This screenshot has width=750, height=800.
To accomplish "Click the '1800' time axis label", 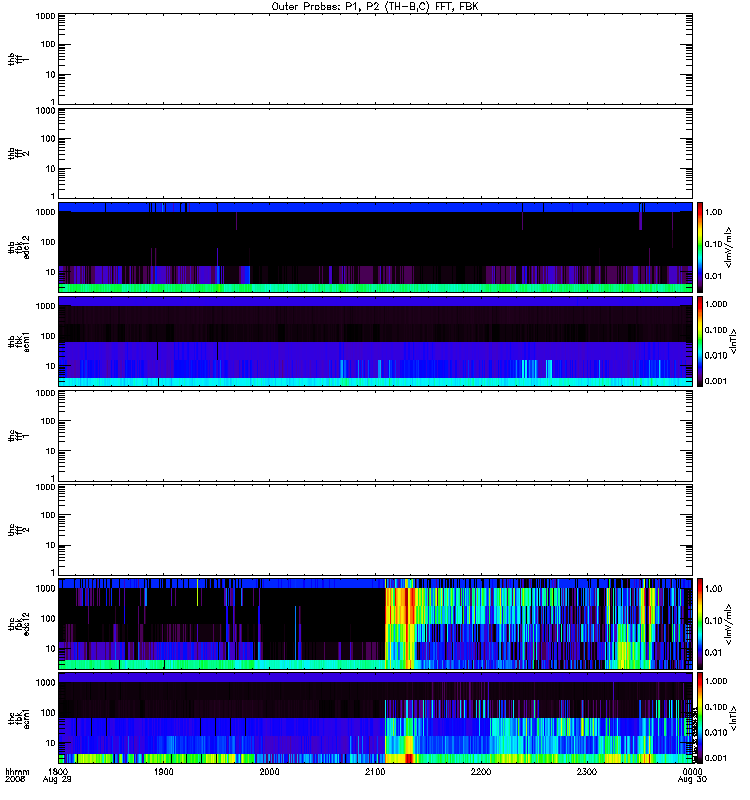I will click(58, 772).
